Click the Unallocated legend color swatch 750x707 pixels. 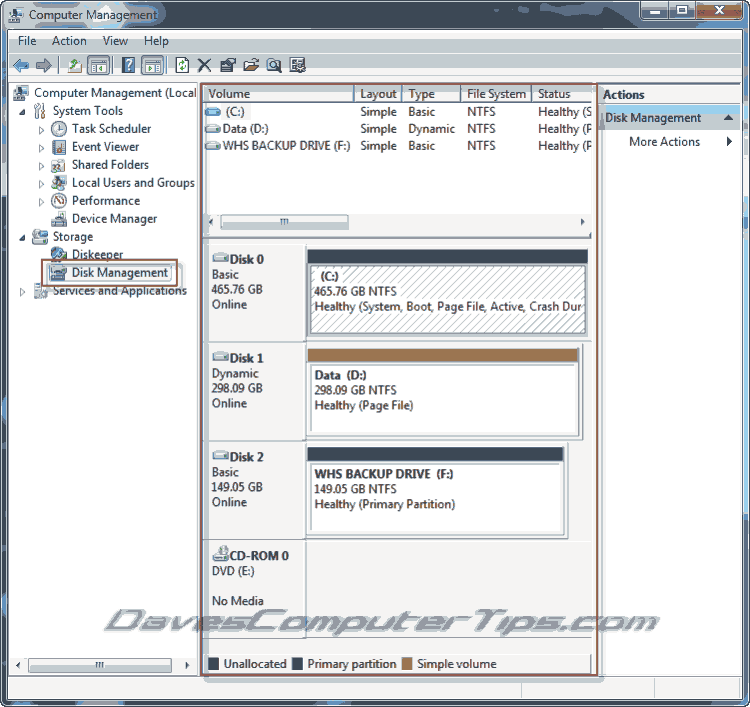point(213,664)
